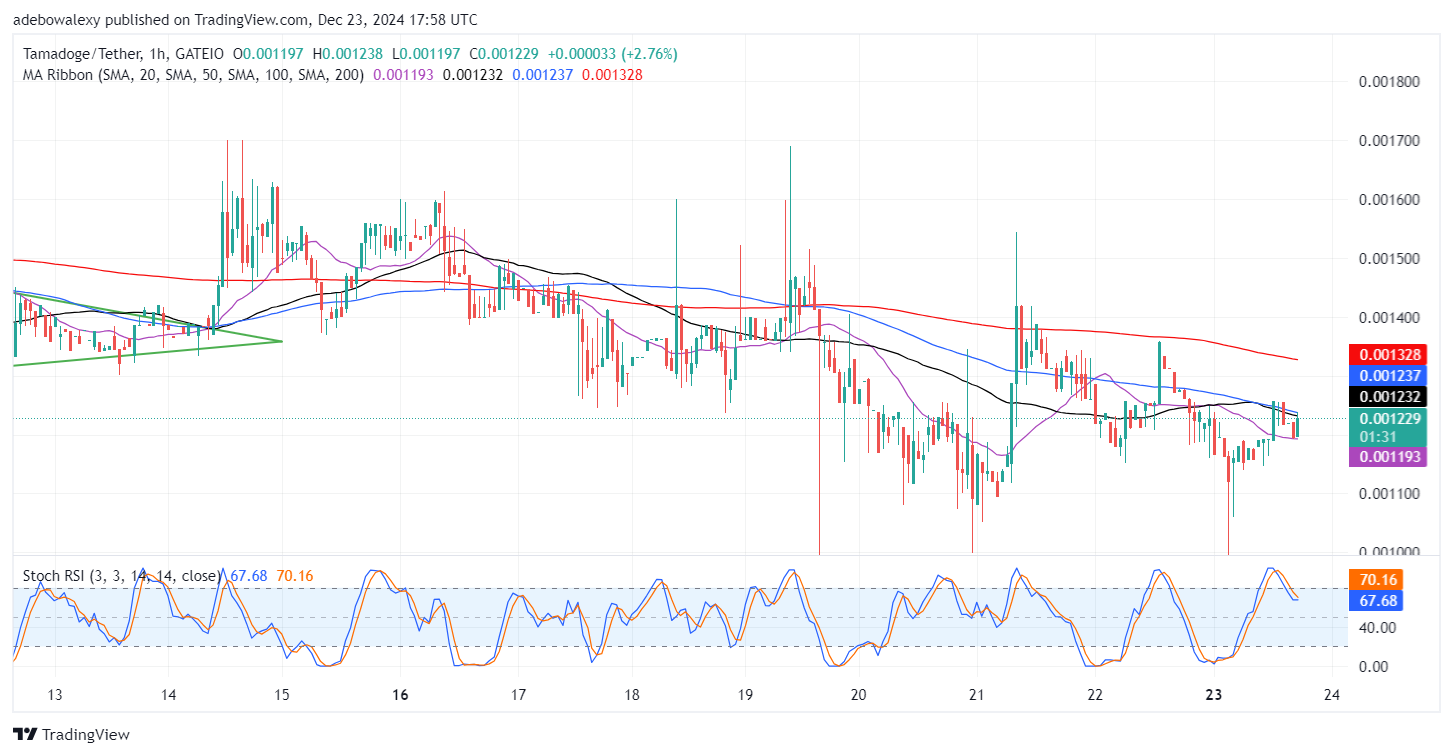
Task: Click bold date label 16 on time axis
Action: point(401,695)
